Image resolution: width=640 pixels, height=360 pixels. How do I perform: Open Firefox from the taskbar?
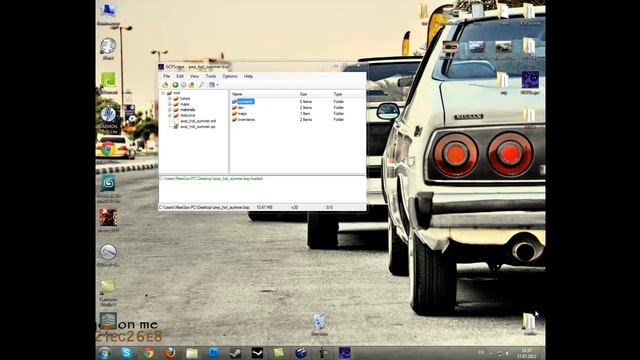coord(170,353)
